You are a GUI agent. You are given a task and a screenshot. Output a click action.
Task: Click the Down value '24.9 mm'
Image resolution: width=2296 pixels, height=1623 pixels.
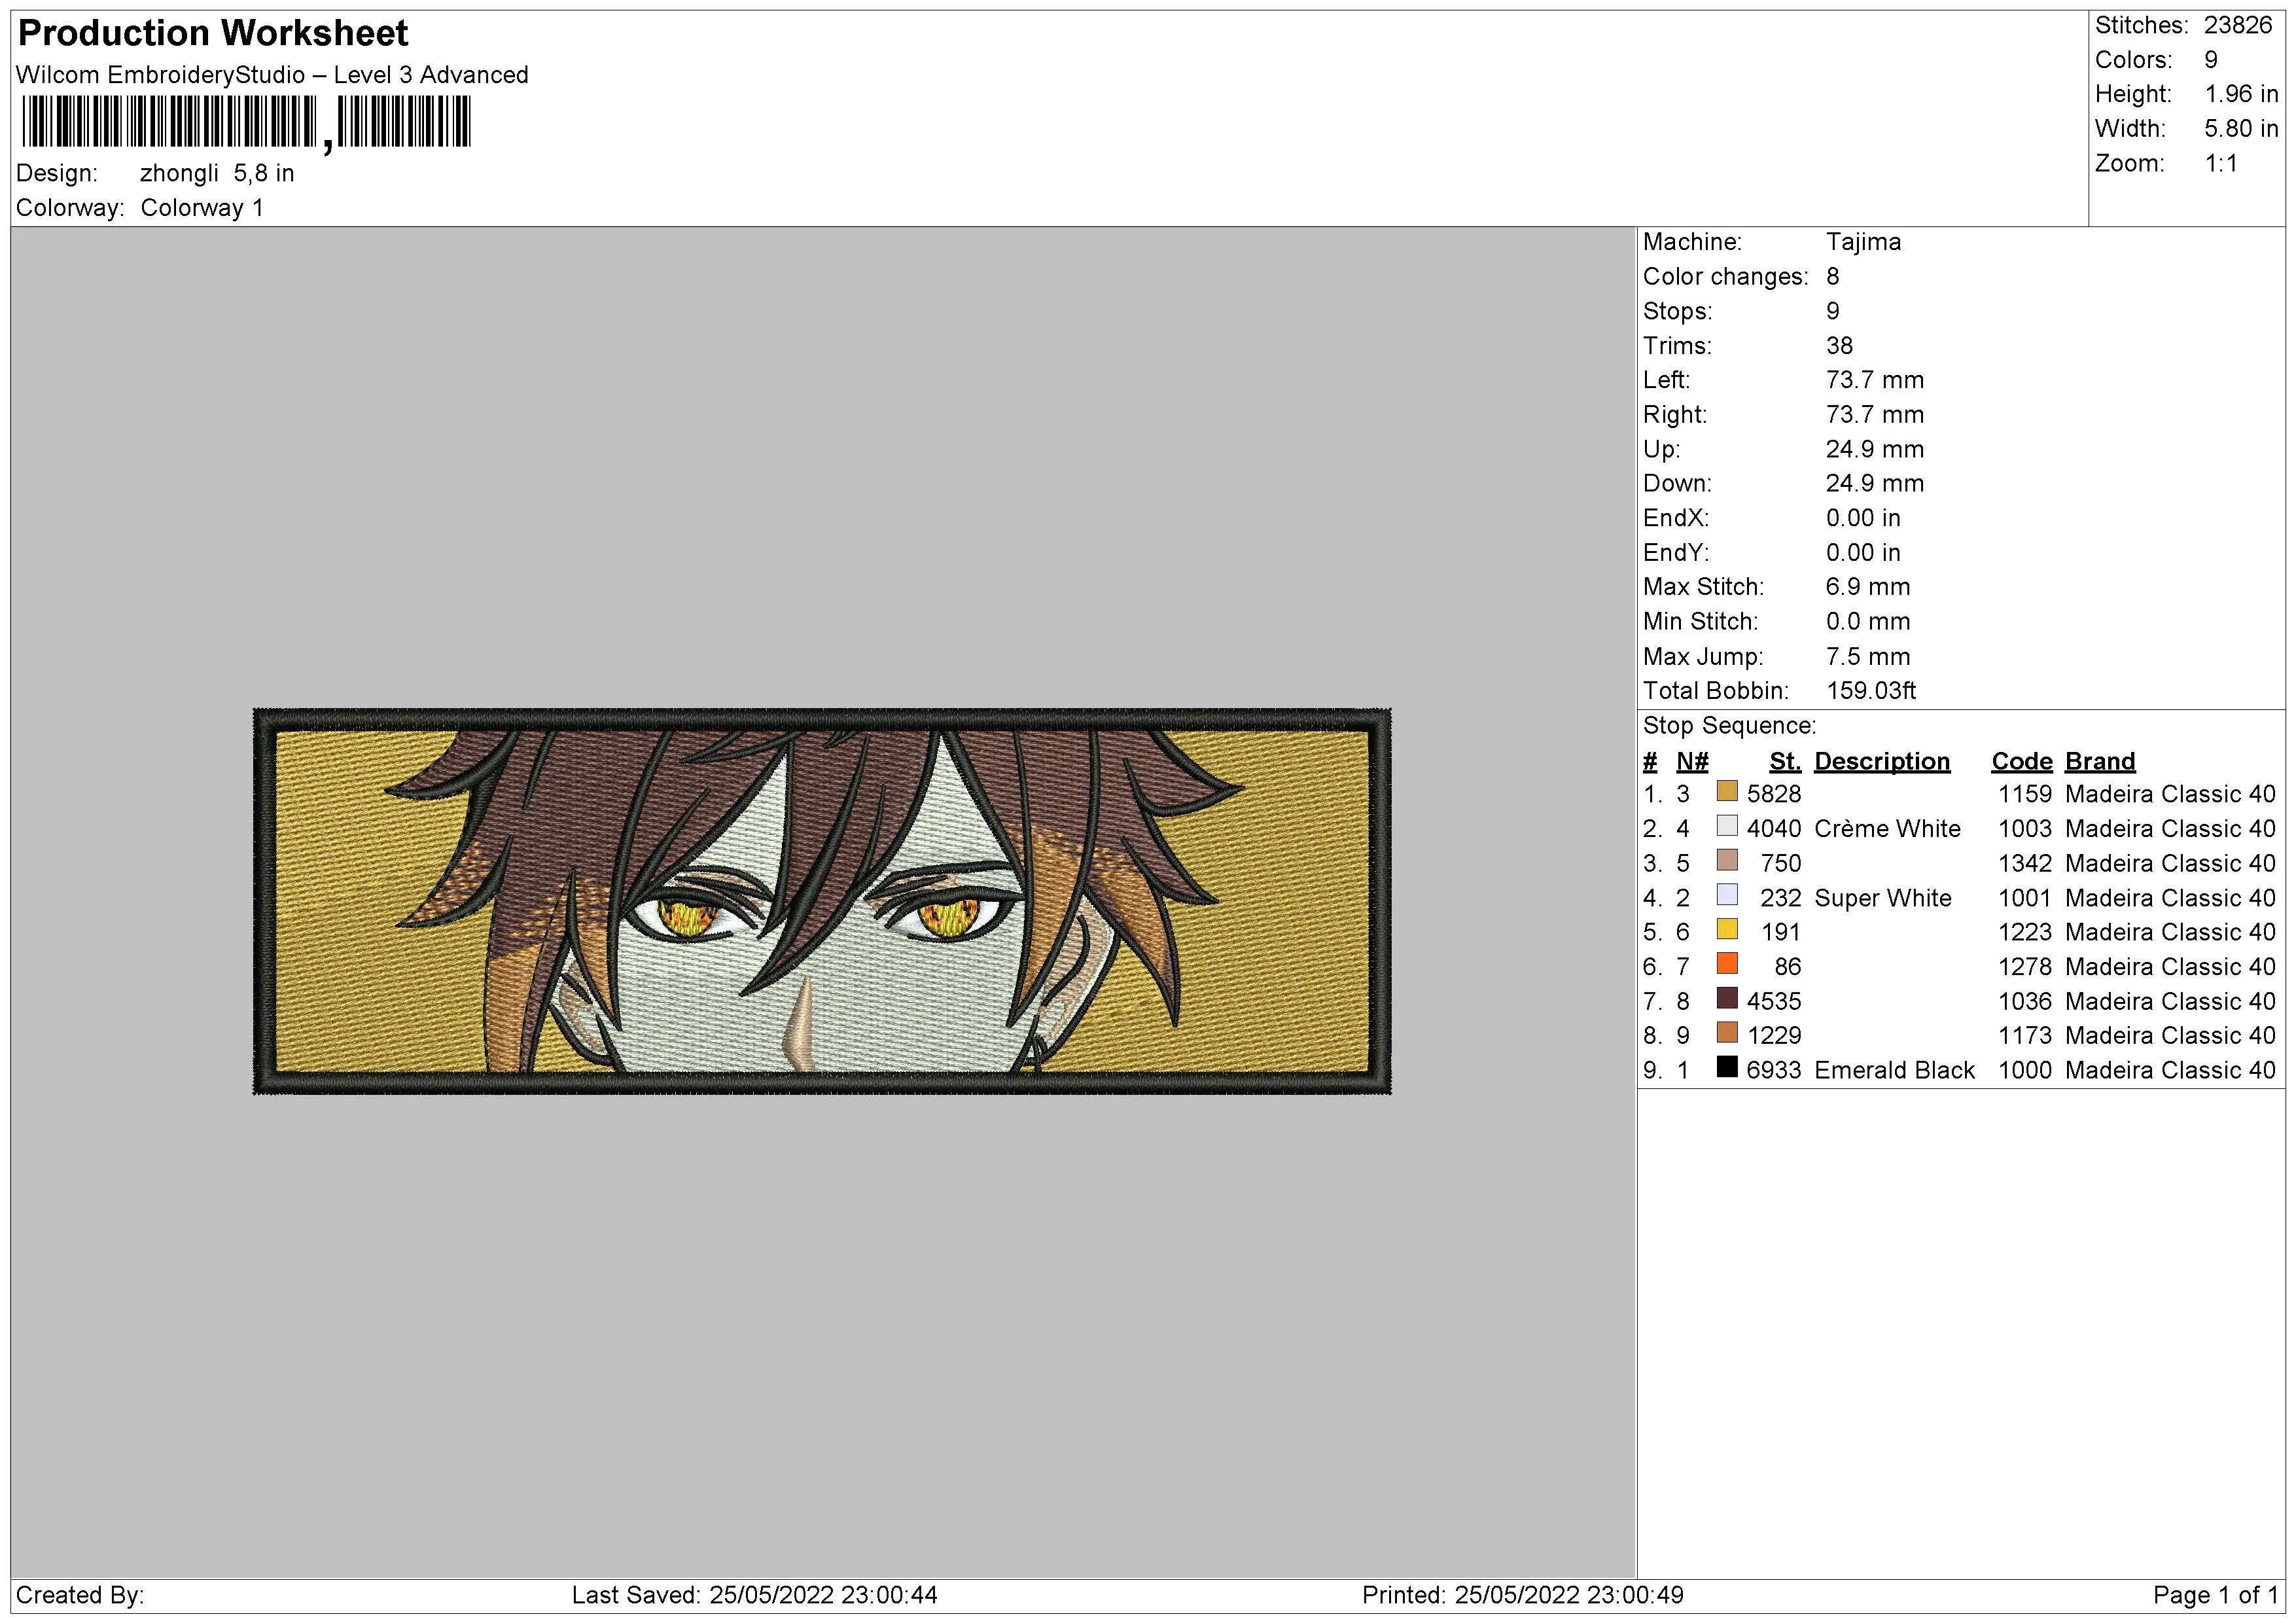point(1875,484)
